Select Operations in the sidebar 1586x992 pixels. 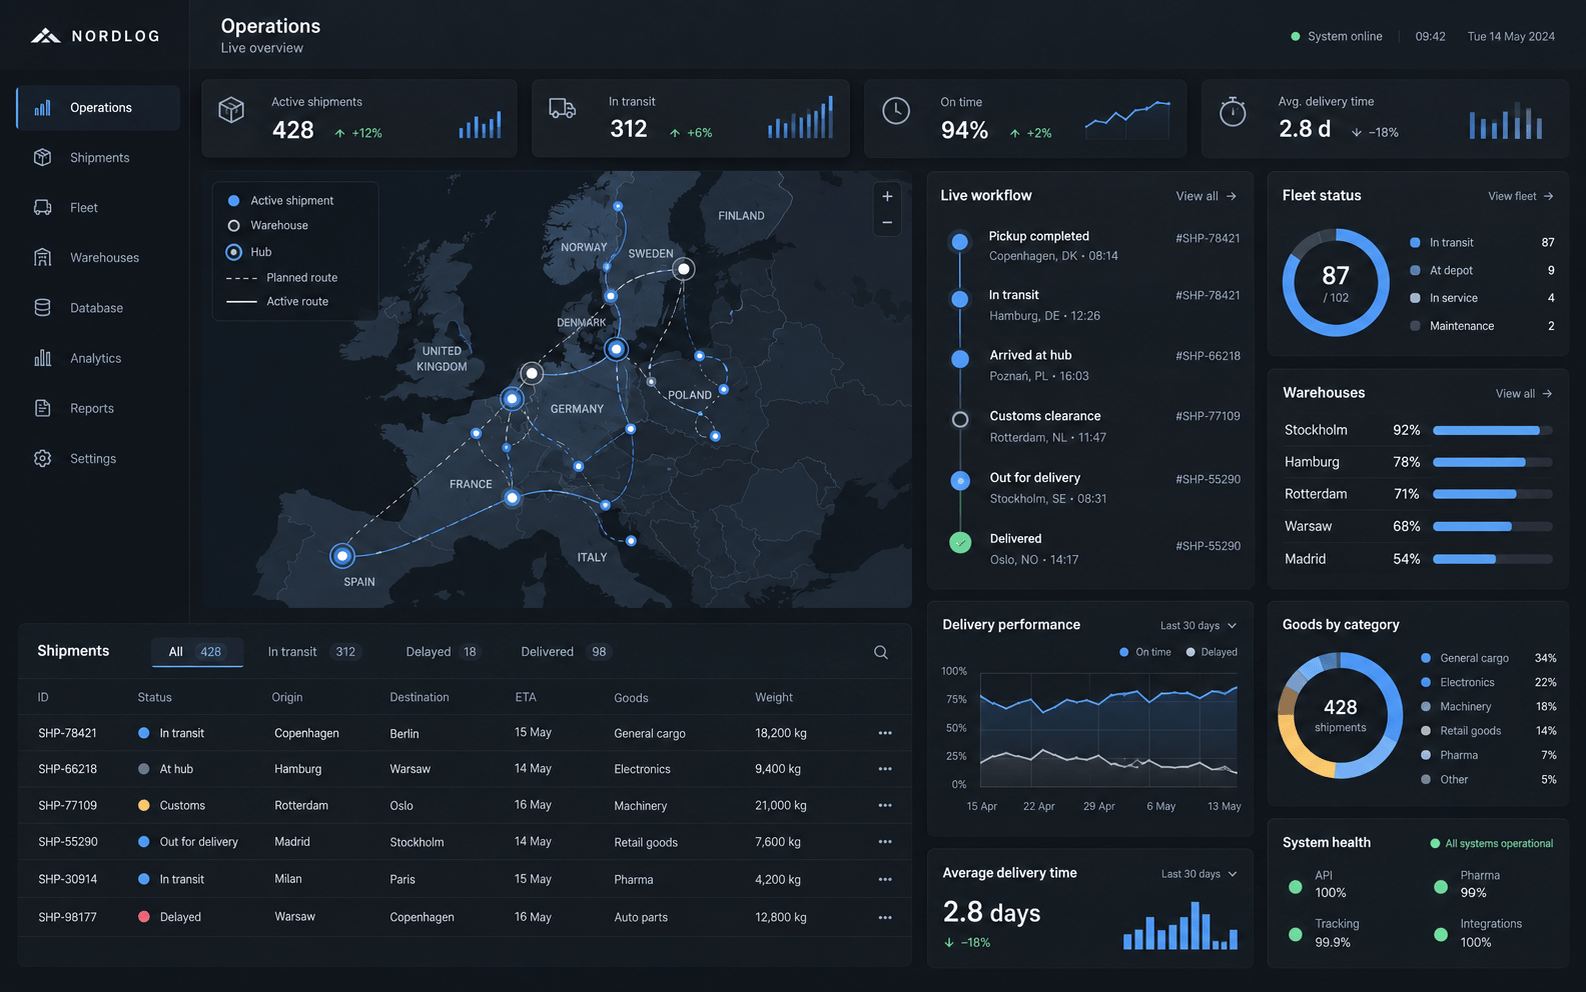tap(98, 108)
